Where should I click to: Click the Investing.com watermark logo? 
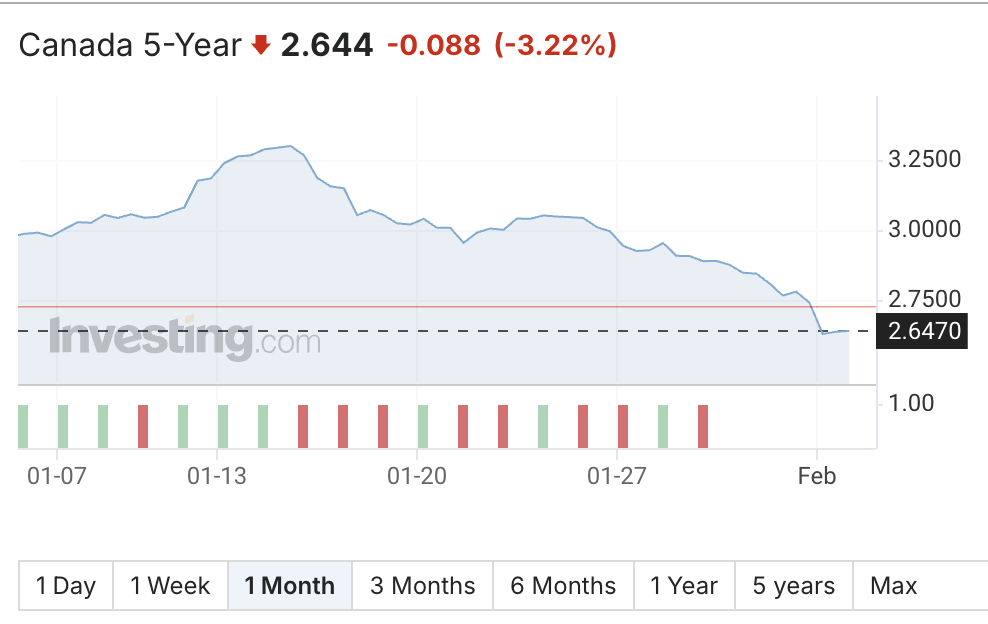[185, 338]
